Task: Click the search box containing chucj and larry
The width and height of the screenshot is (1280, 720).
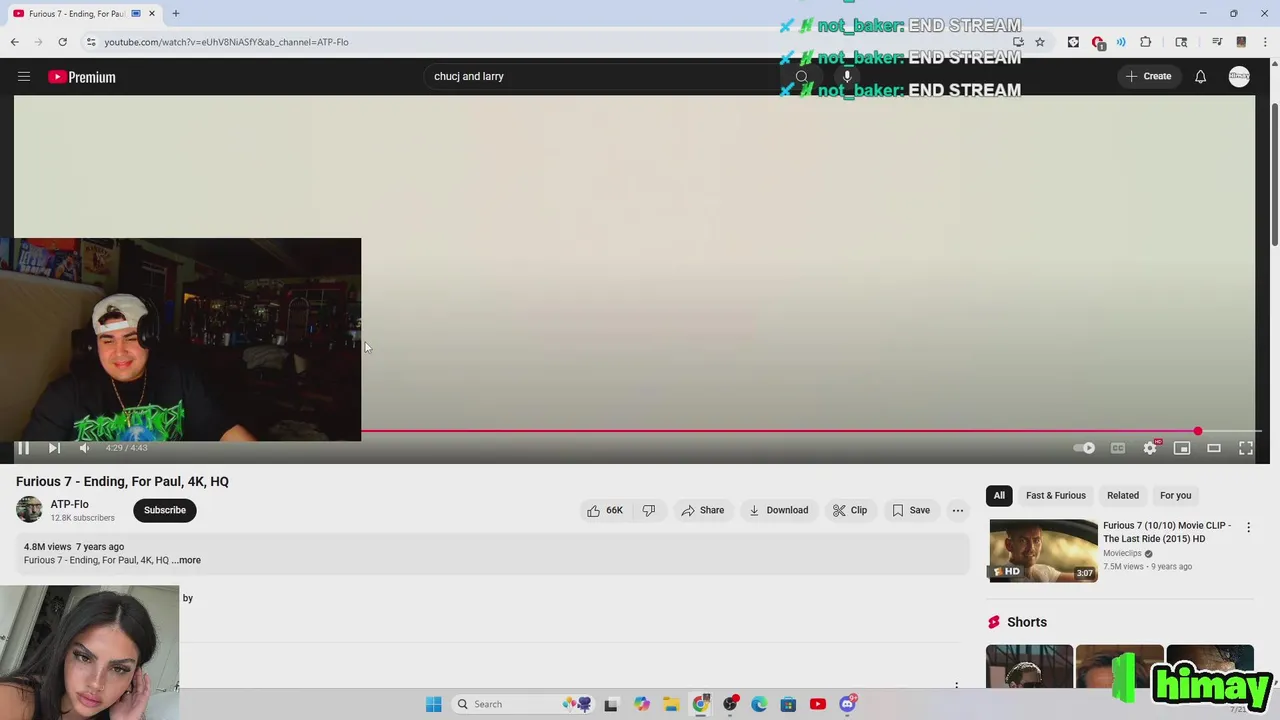Action: [x=600, y=76]
